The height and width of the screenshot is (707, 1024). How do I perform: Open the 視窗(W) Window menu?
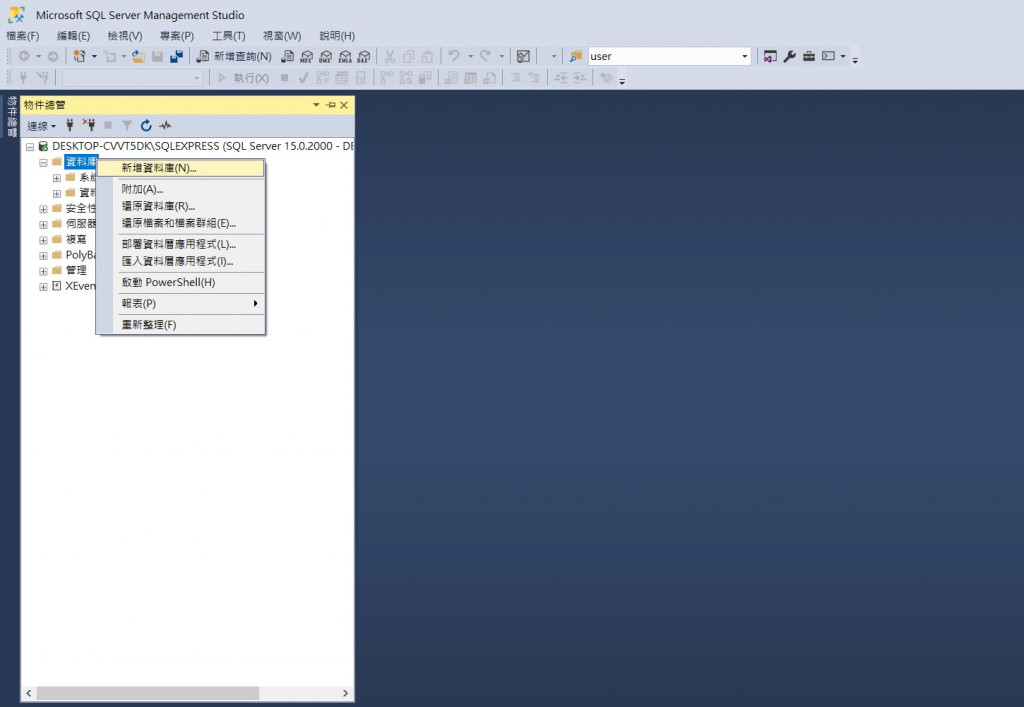(282, 36)
